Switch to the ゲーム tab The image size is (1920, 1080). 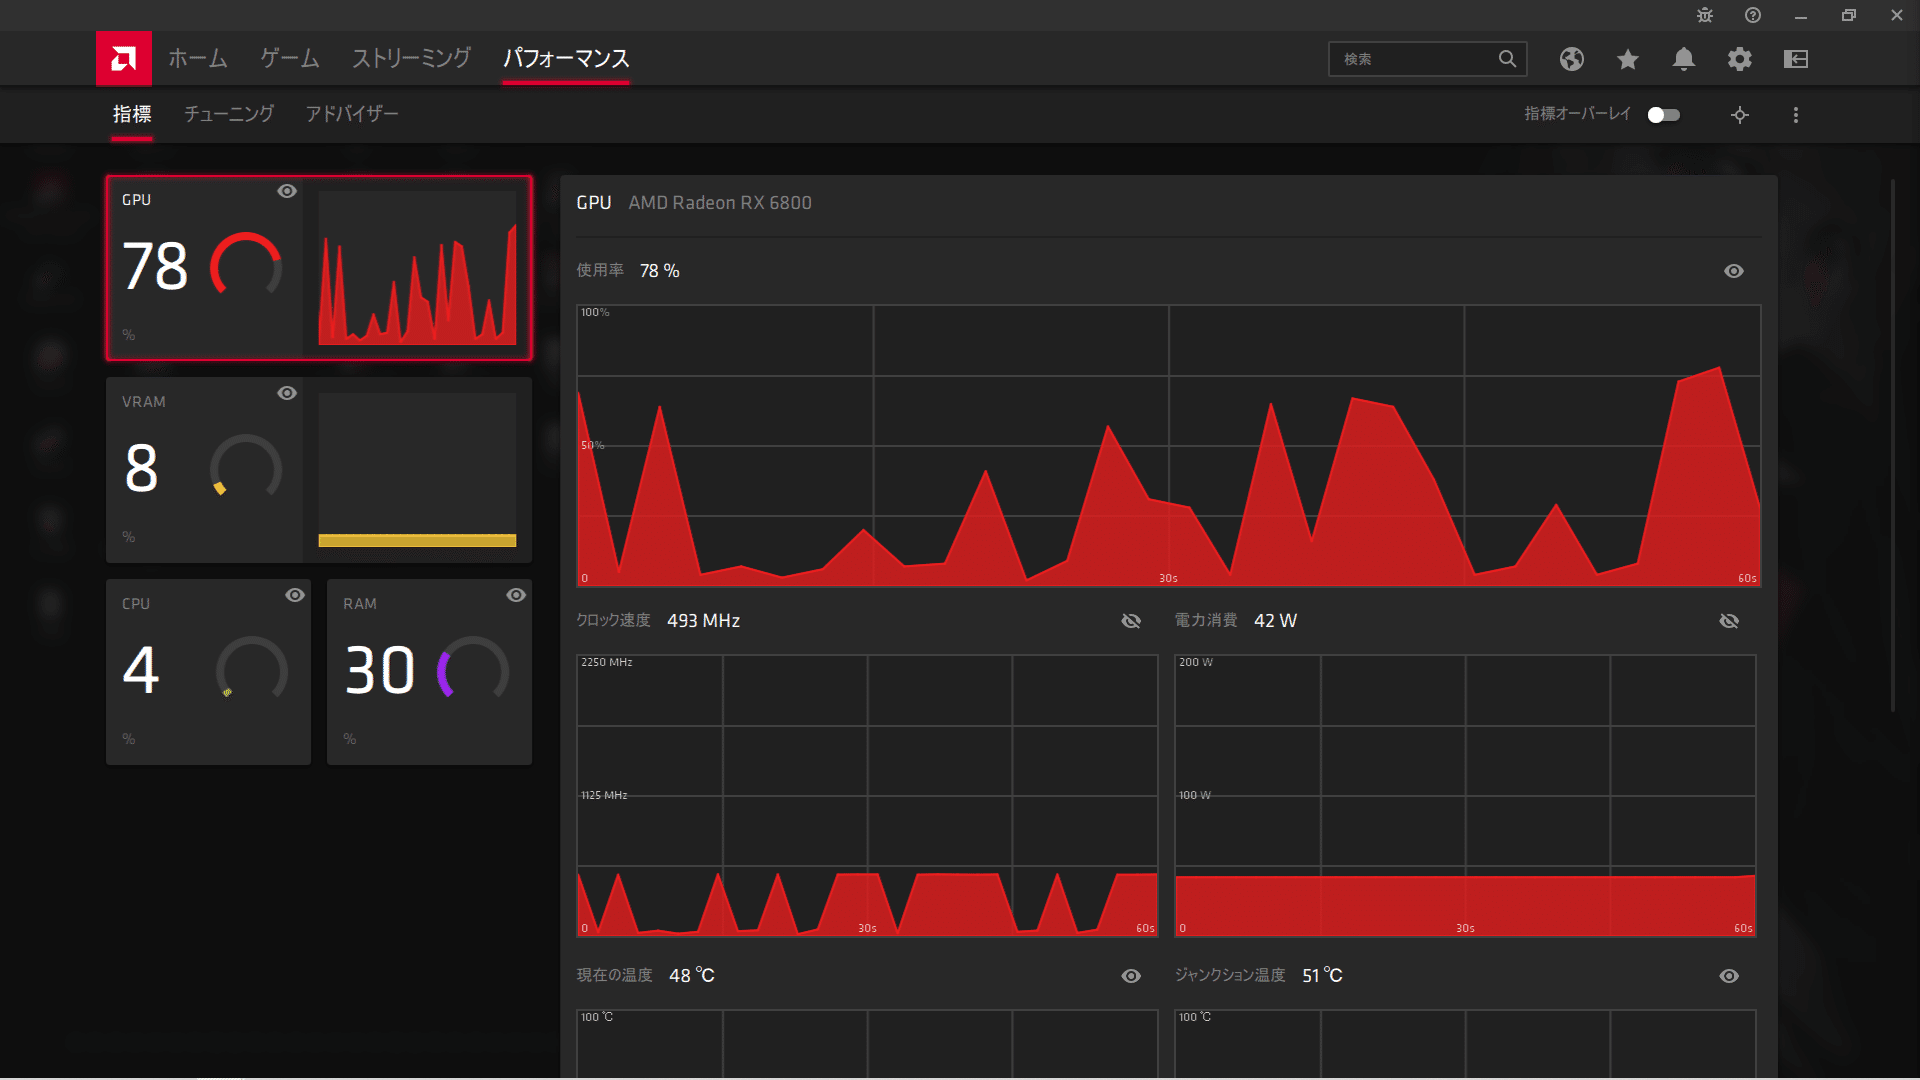(290, 59)
